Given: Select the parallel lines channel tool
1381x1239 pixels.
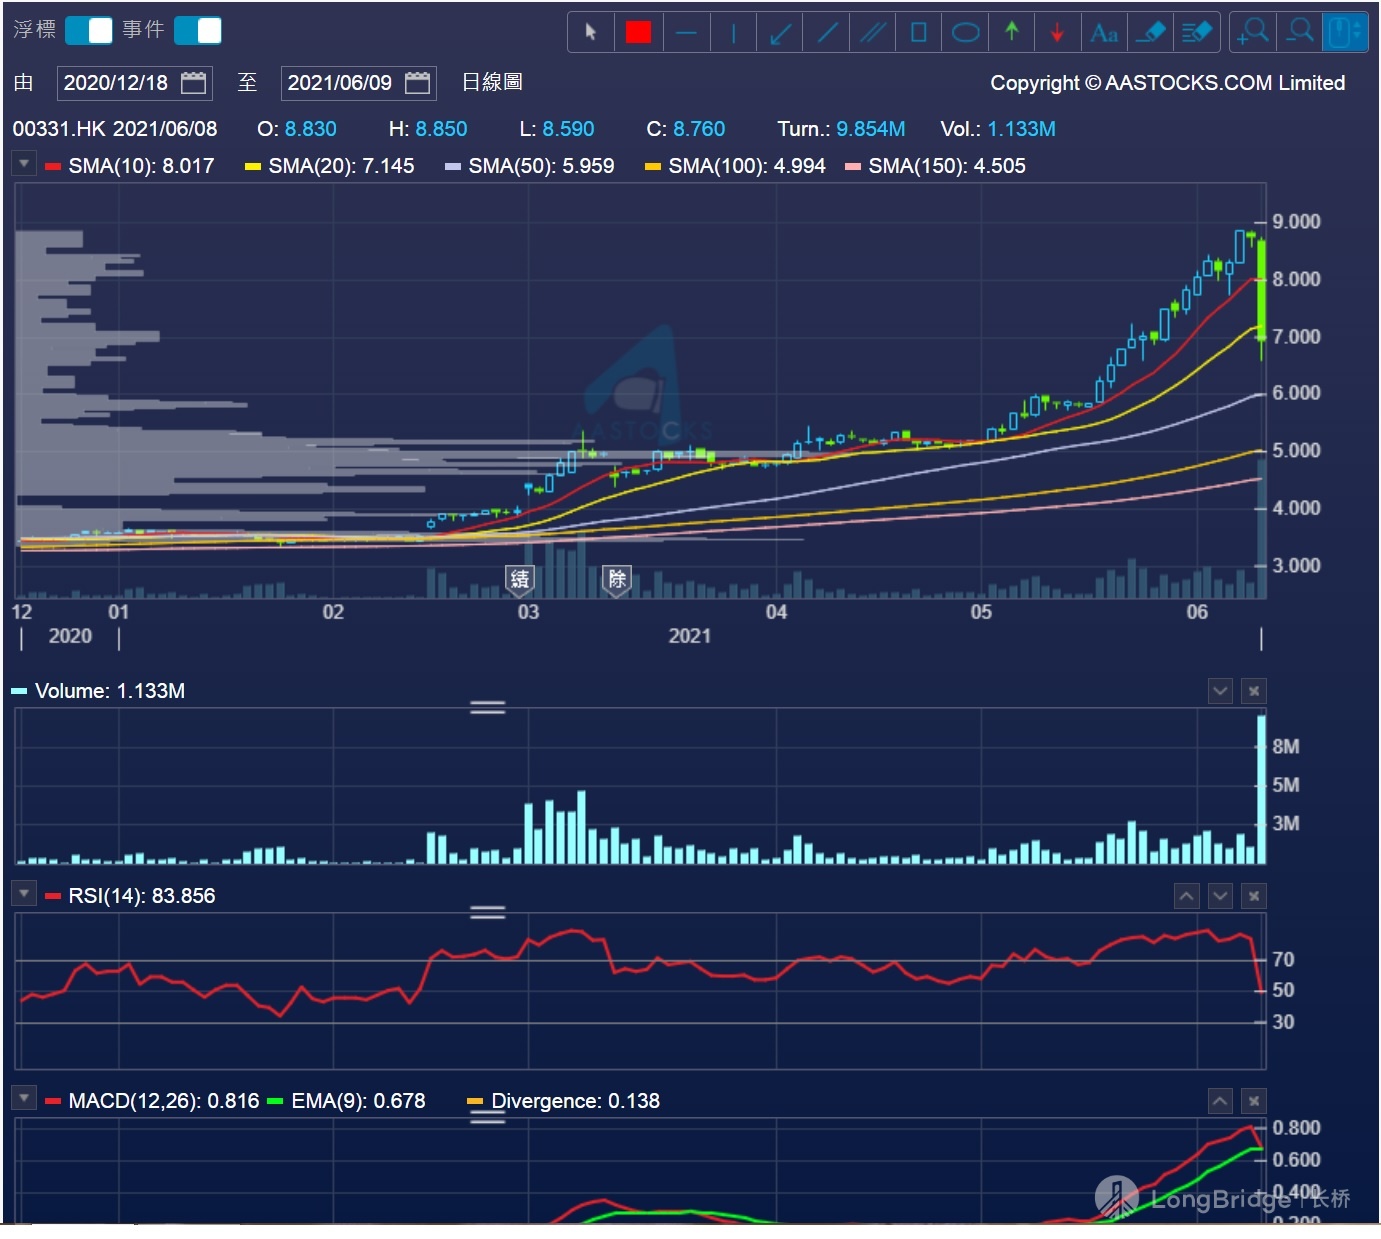Looking at the screenshot, I should click(873, 32).
